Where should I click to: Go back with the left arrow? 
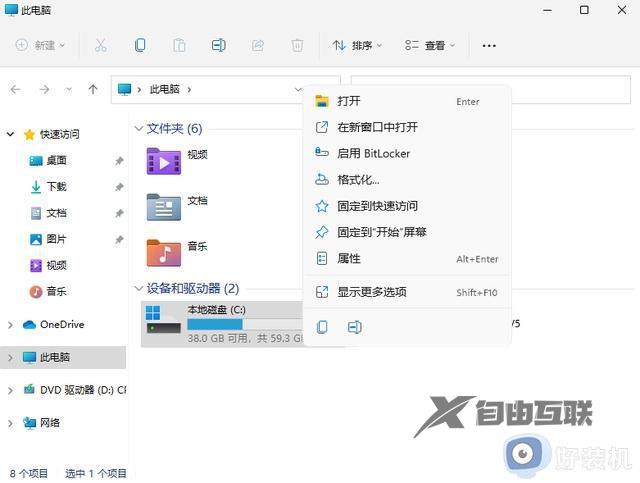click(16, 89)
